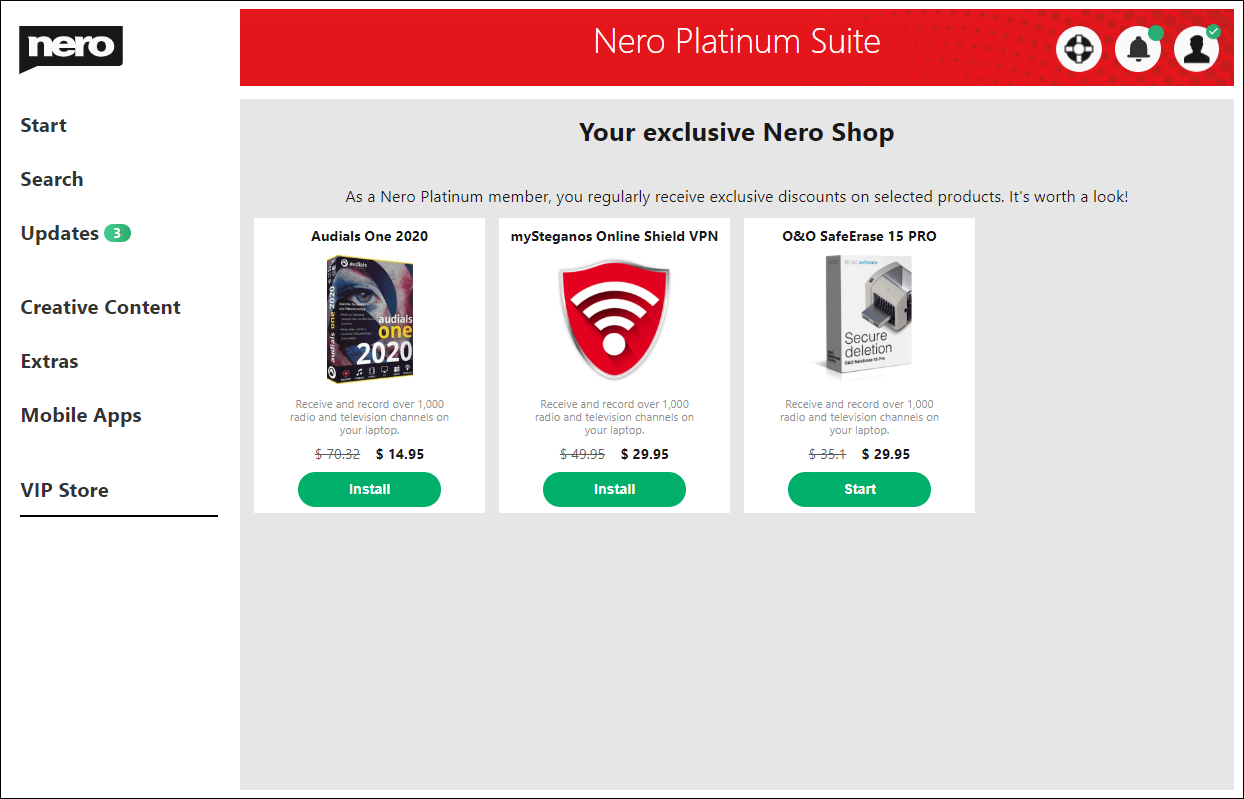Go to the Start section
This screenshot has height=799, width=1244.
pyautogui.click(x=44, y=125)
